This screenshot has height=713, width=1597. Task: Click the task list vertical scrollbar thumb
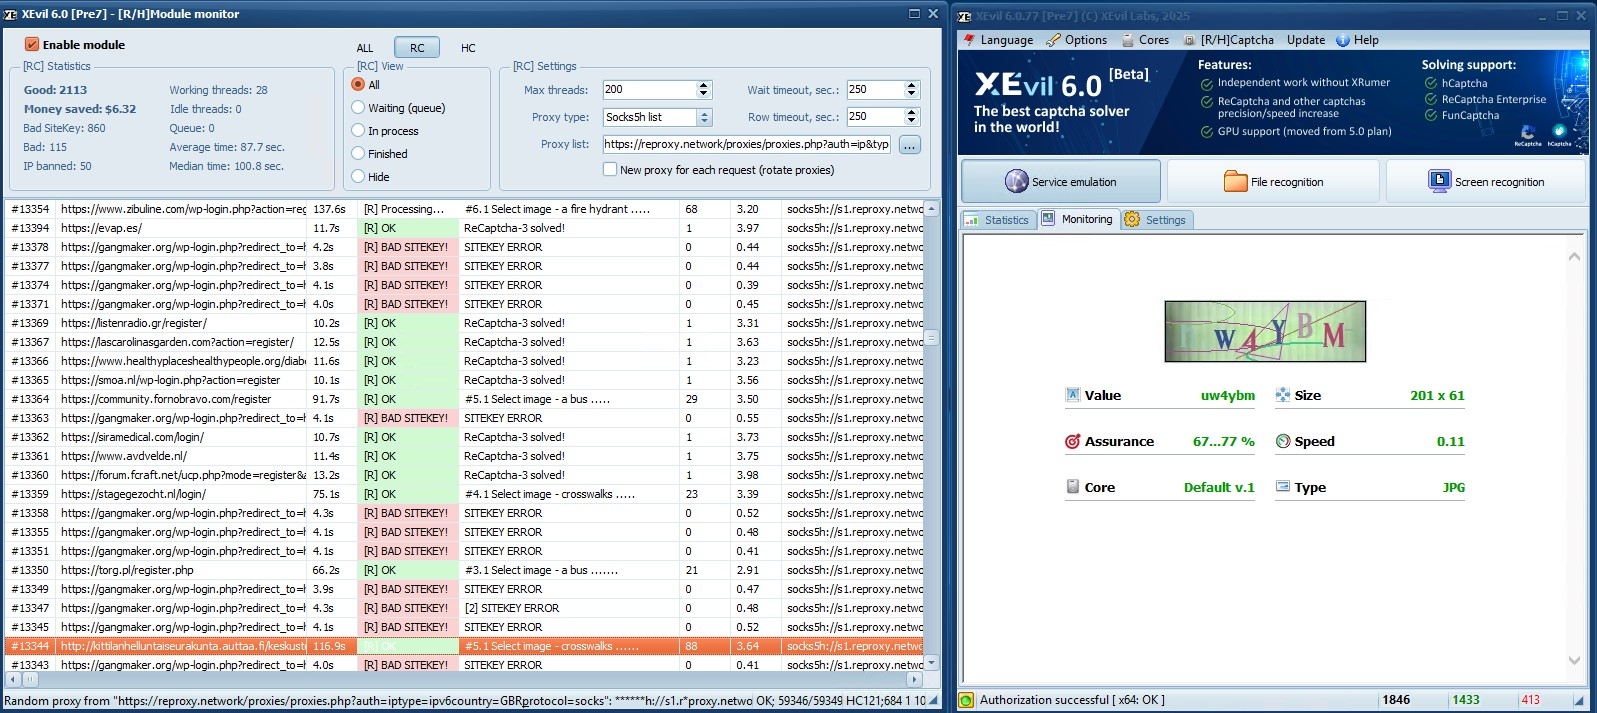931,337
